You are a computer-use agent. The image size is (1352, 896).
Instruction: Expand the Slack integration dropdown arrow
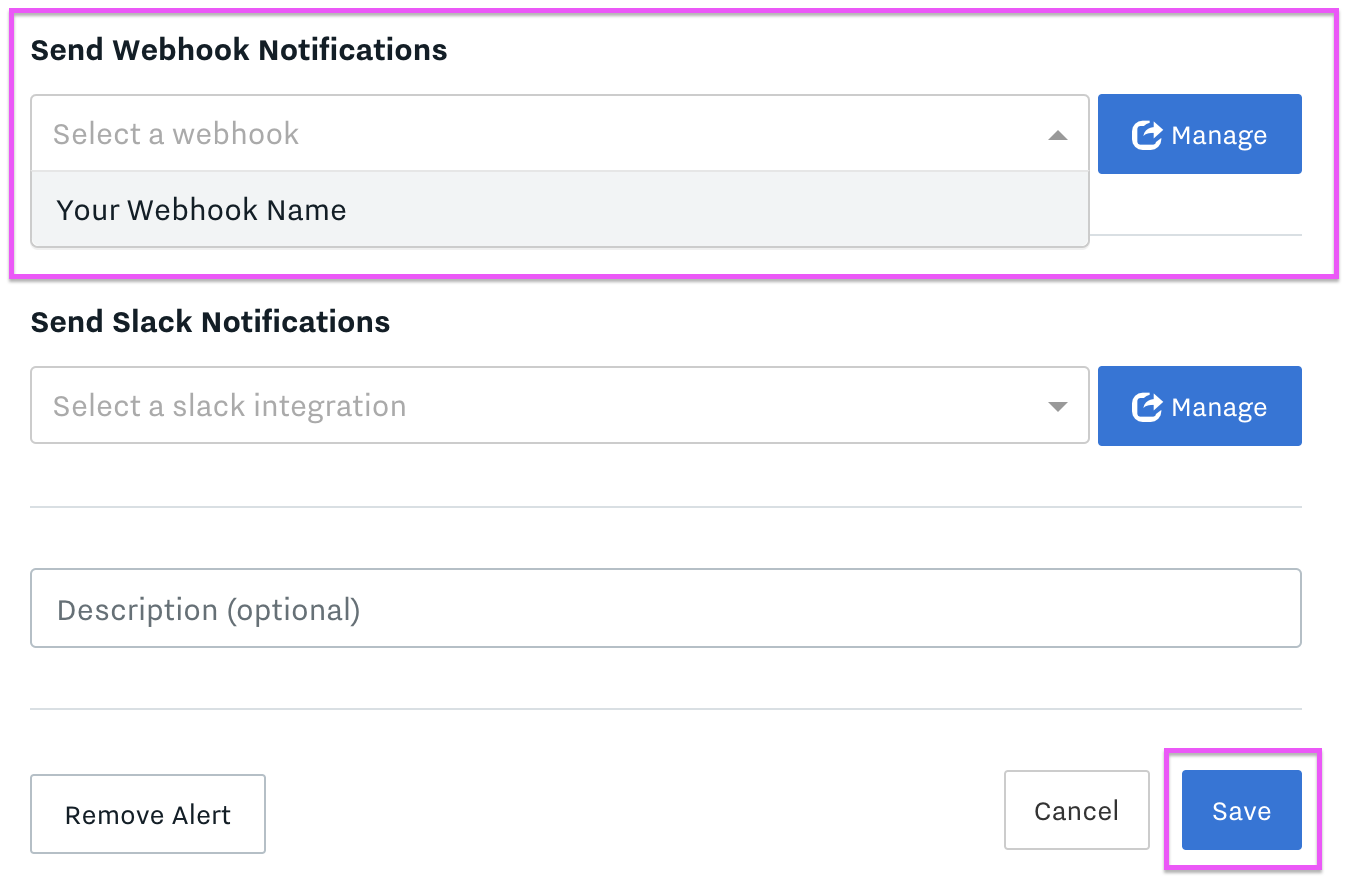tap(1057, 407)
